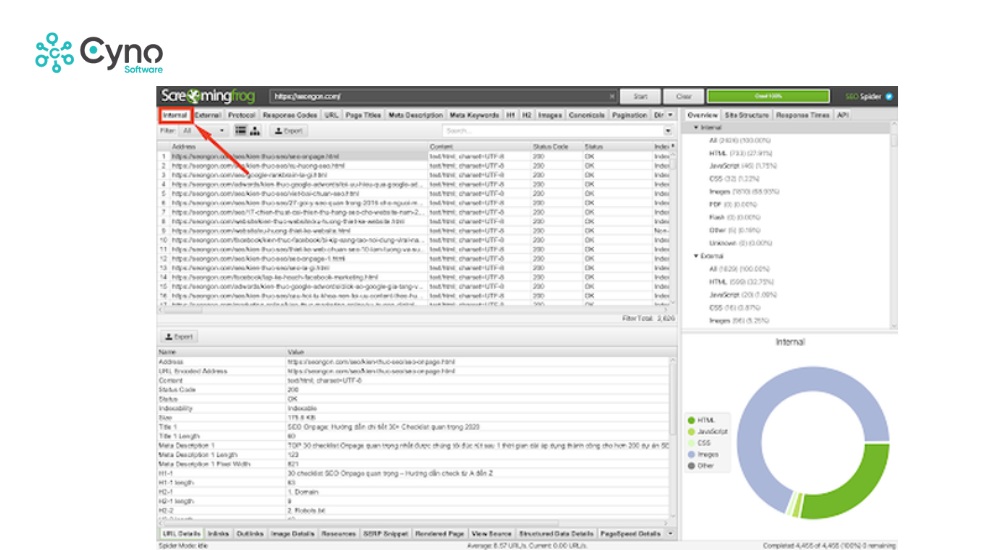
Task: Switch to tree view icon beside Filter
Action: pyautogui.click(x=254, y=130)
